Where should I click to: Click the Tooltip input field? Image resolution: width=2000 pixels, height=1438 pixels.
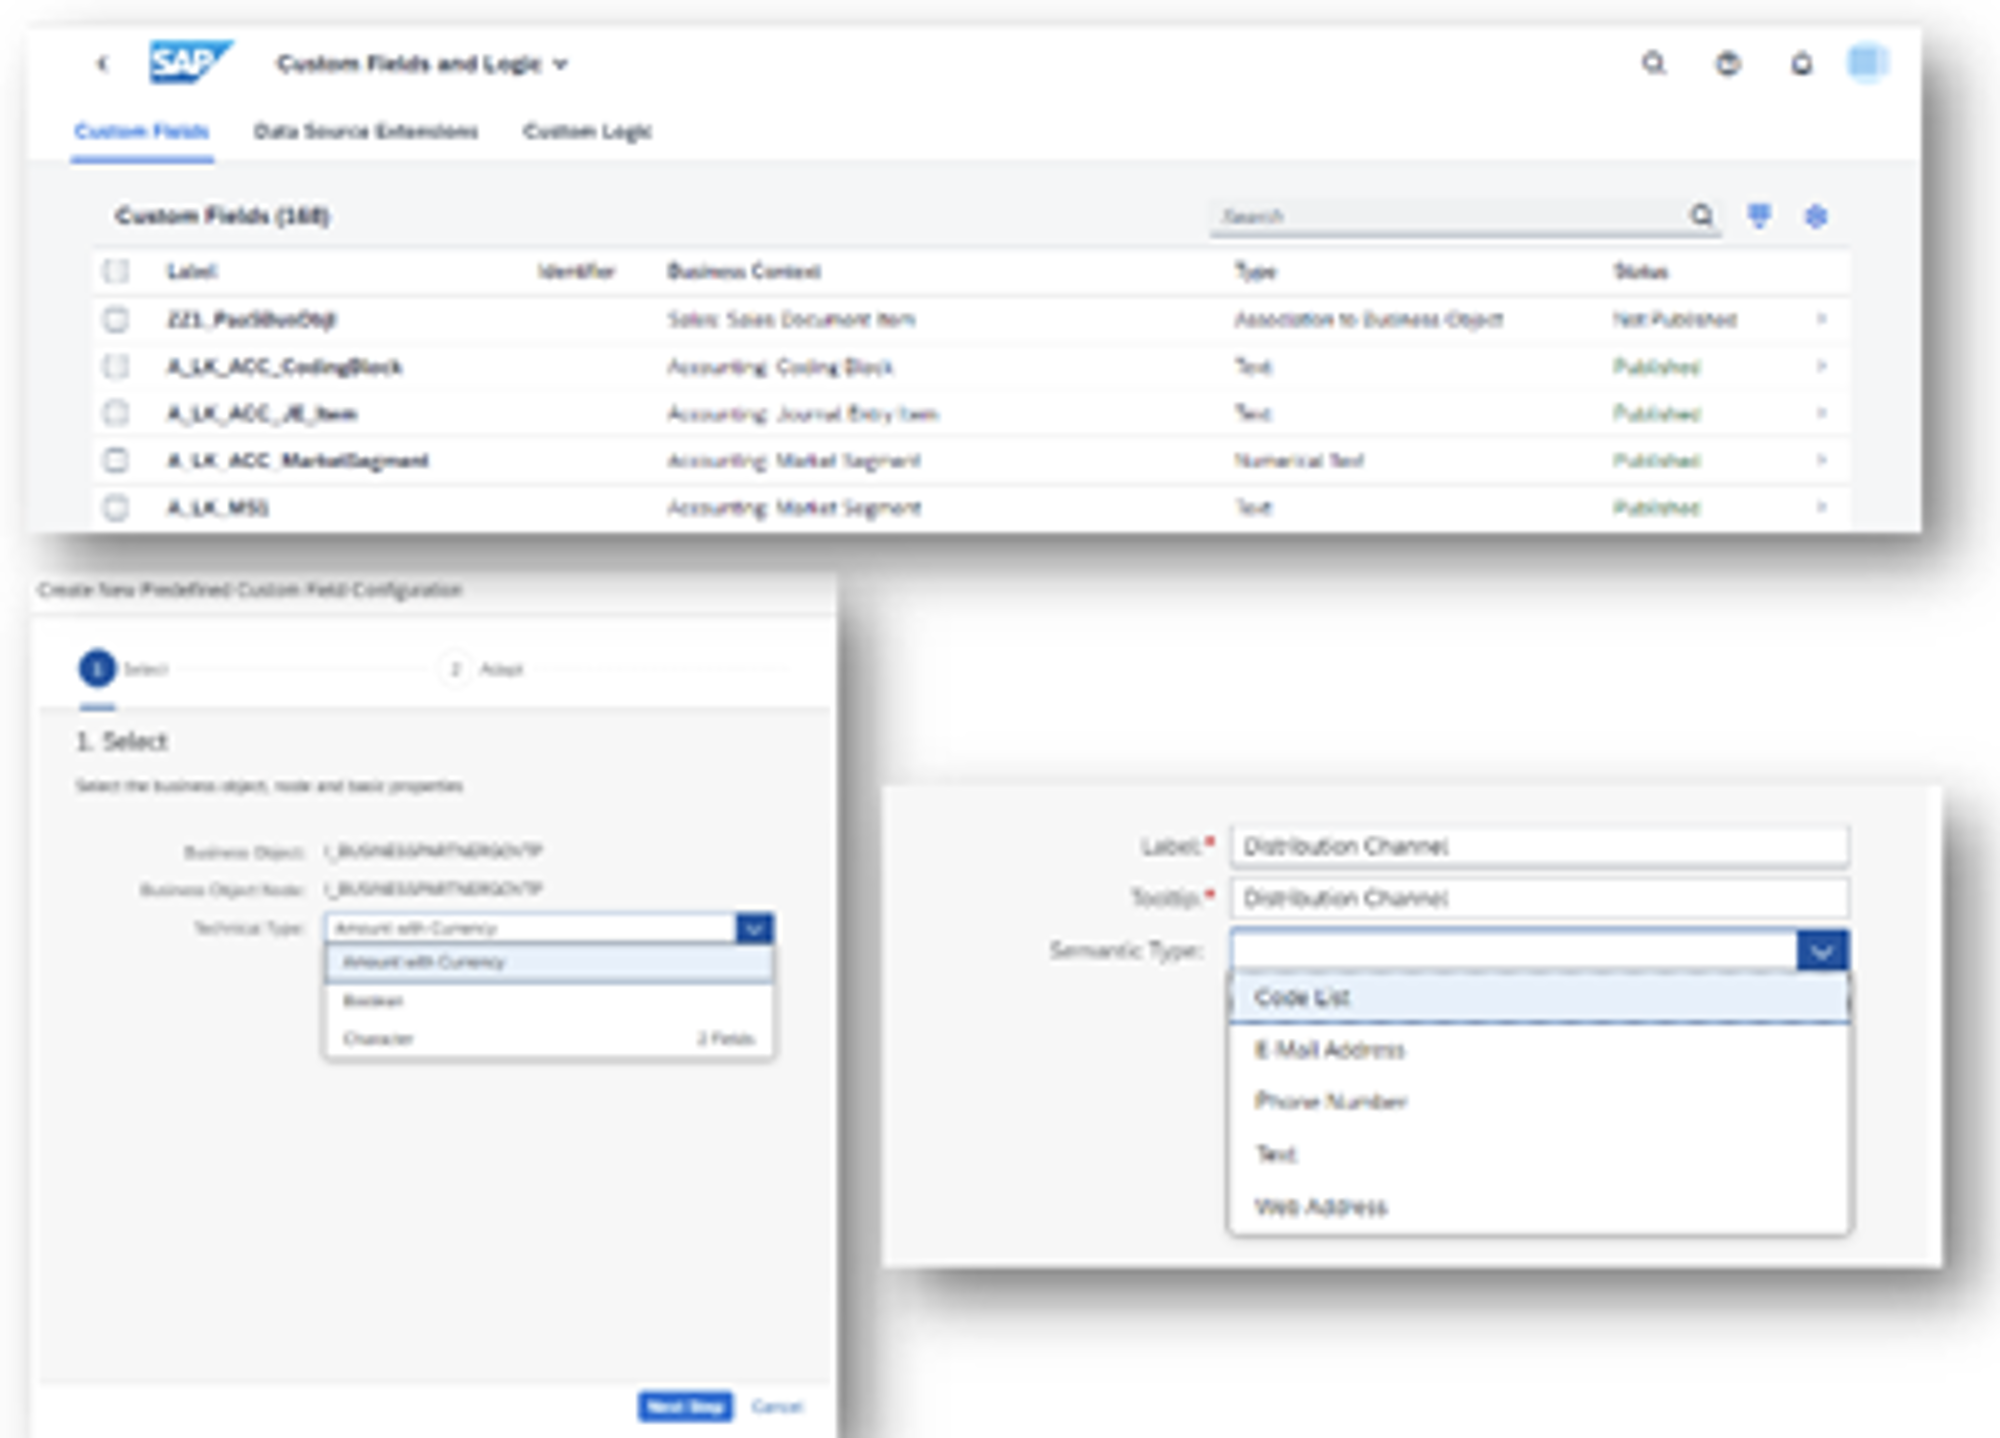click(1540, 898)
